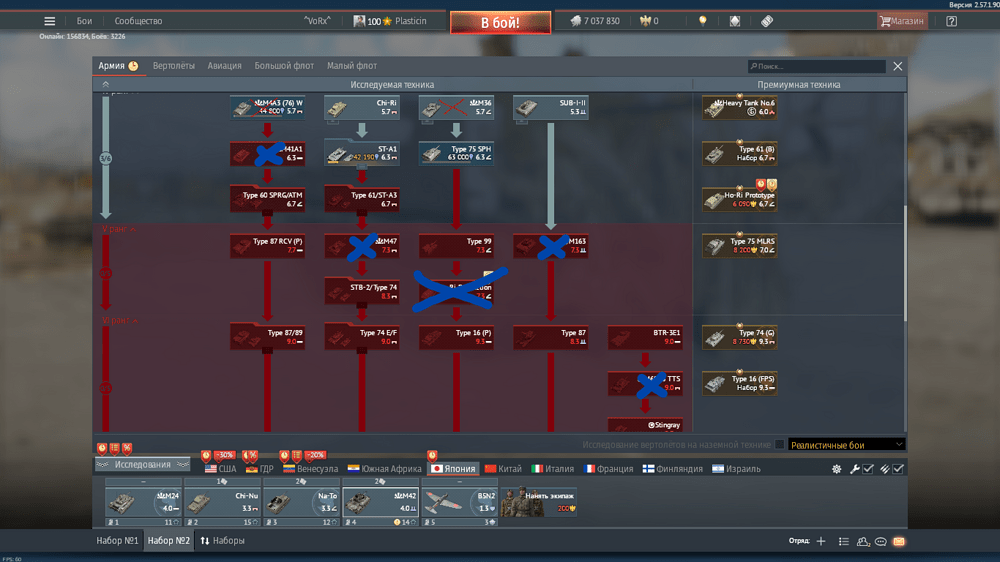This screenshot has width=1000, height=562.
Task: Select the ST-A1 vehicle in tree
Action: click(x=362, y=153)
